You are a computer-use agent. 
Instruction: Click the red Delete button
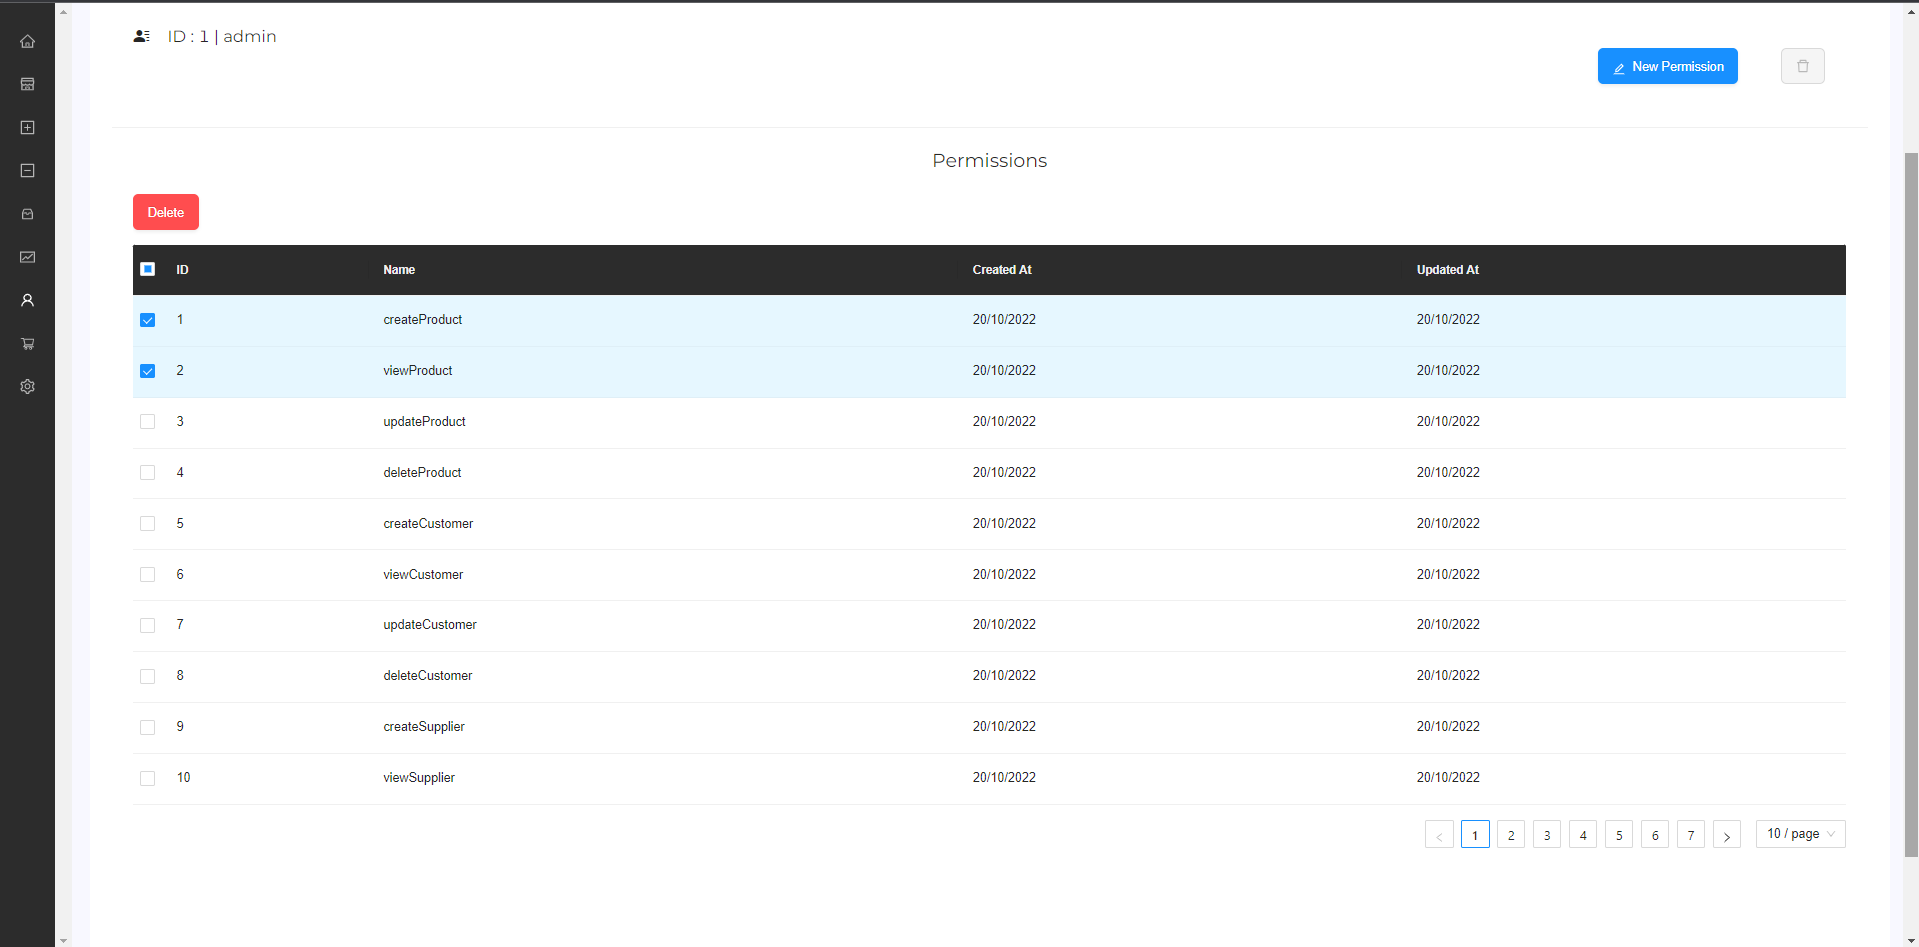click(x=165, y=211)
